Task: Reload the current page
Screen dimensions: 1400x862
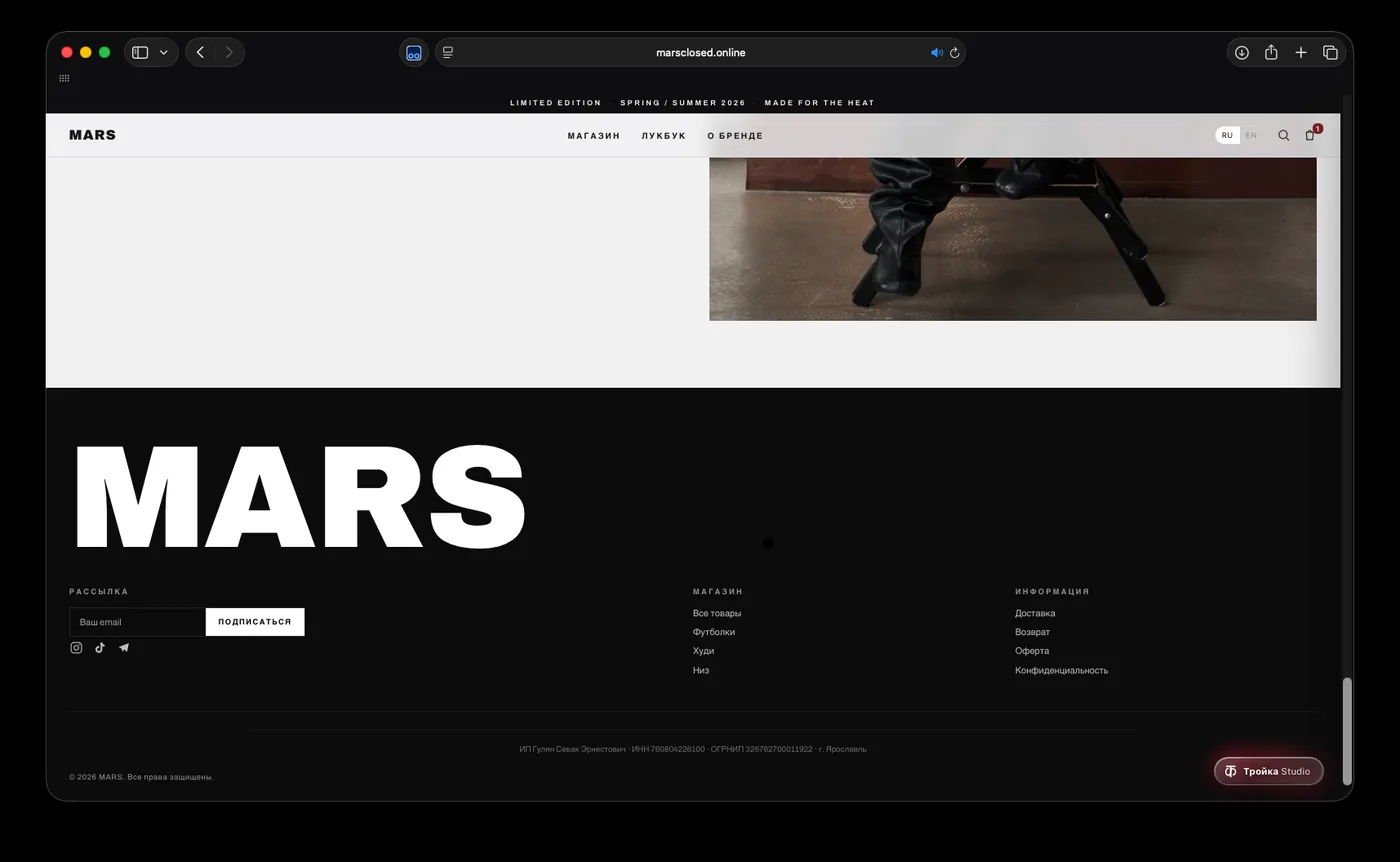Action: 954,52
